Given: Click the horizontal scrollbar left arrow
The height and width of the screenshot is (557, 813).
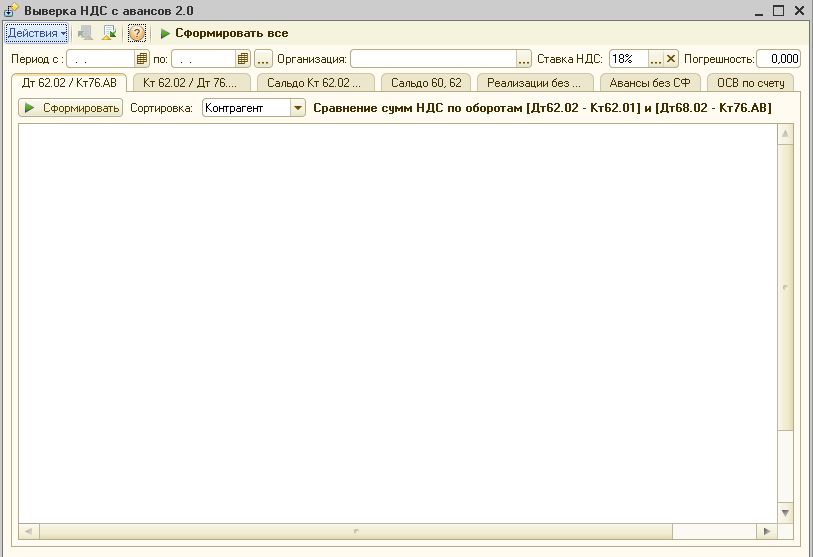Looking at the screenshot, I should click(29, 531).
